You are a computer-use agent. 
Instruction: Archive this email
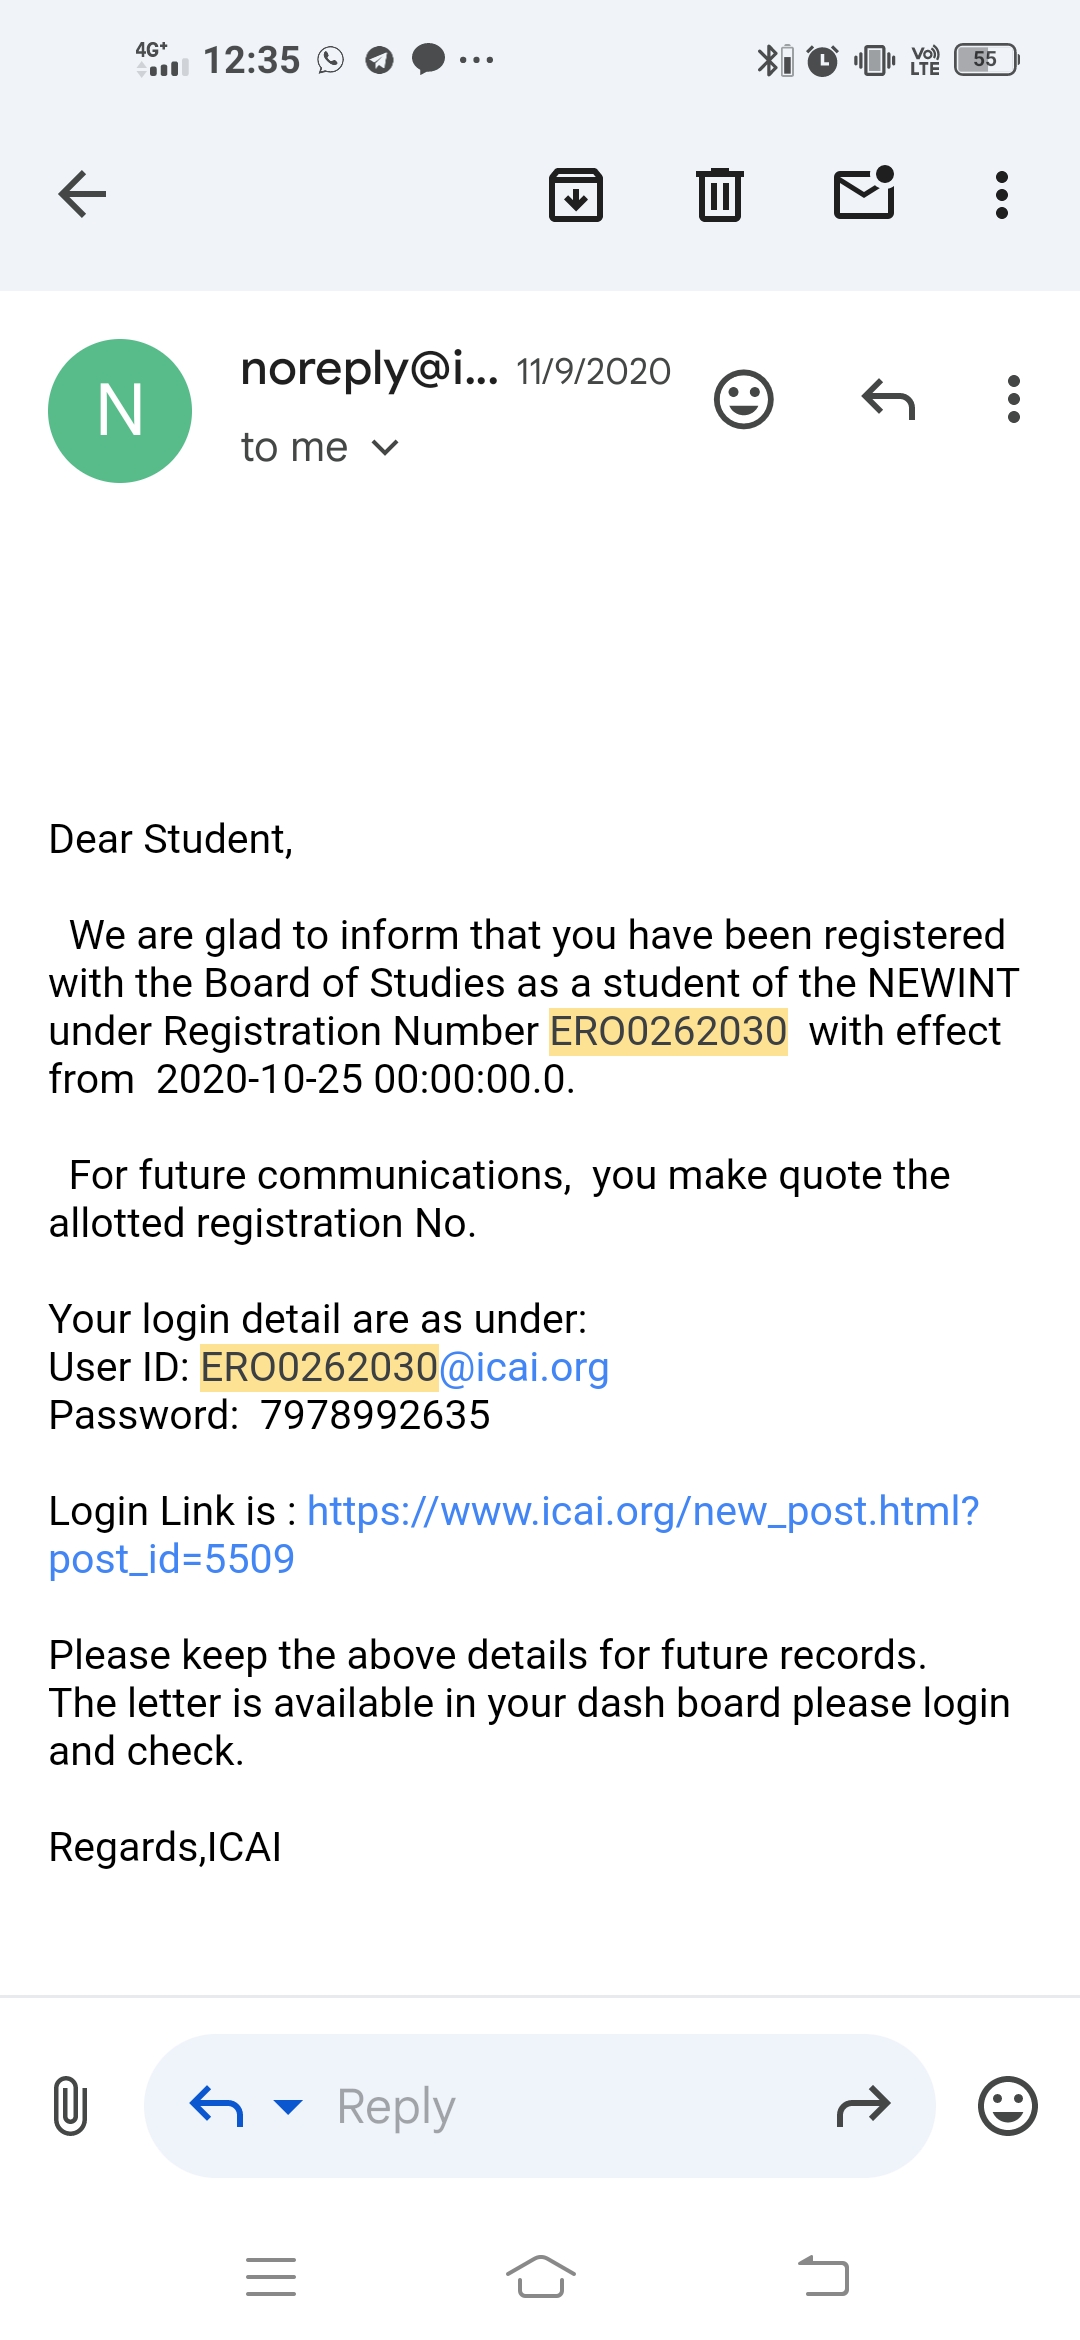pos(576,194)
